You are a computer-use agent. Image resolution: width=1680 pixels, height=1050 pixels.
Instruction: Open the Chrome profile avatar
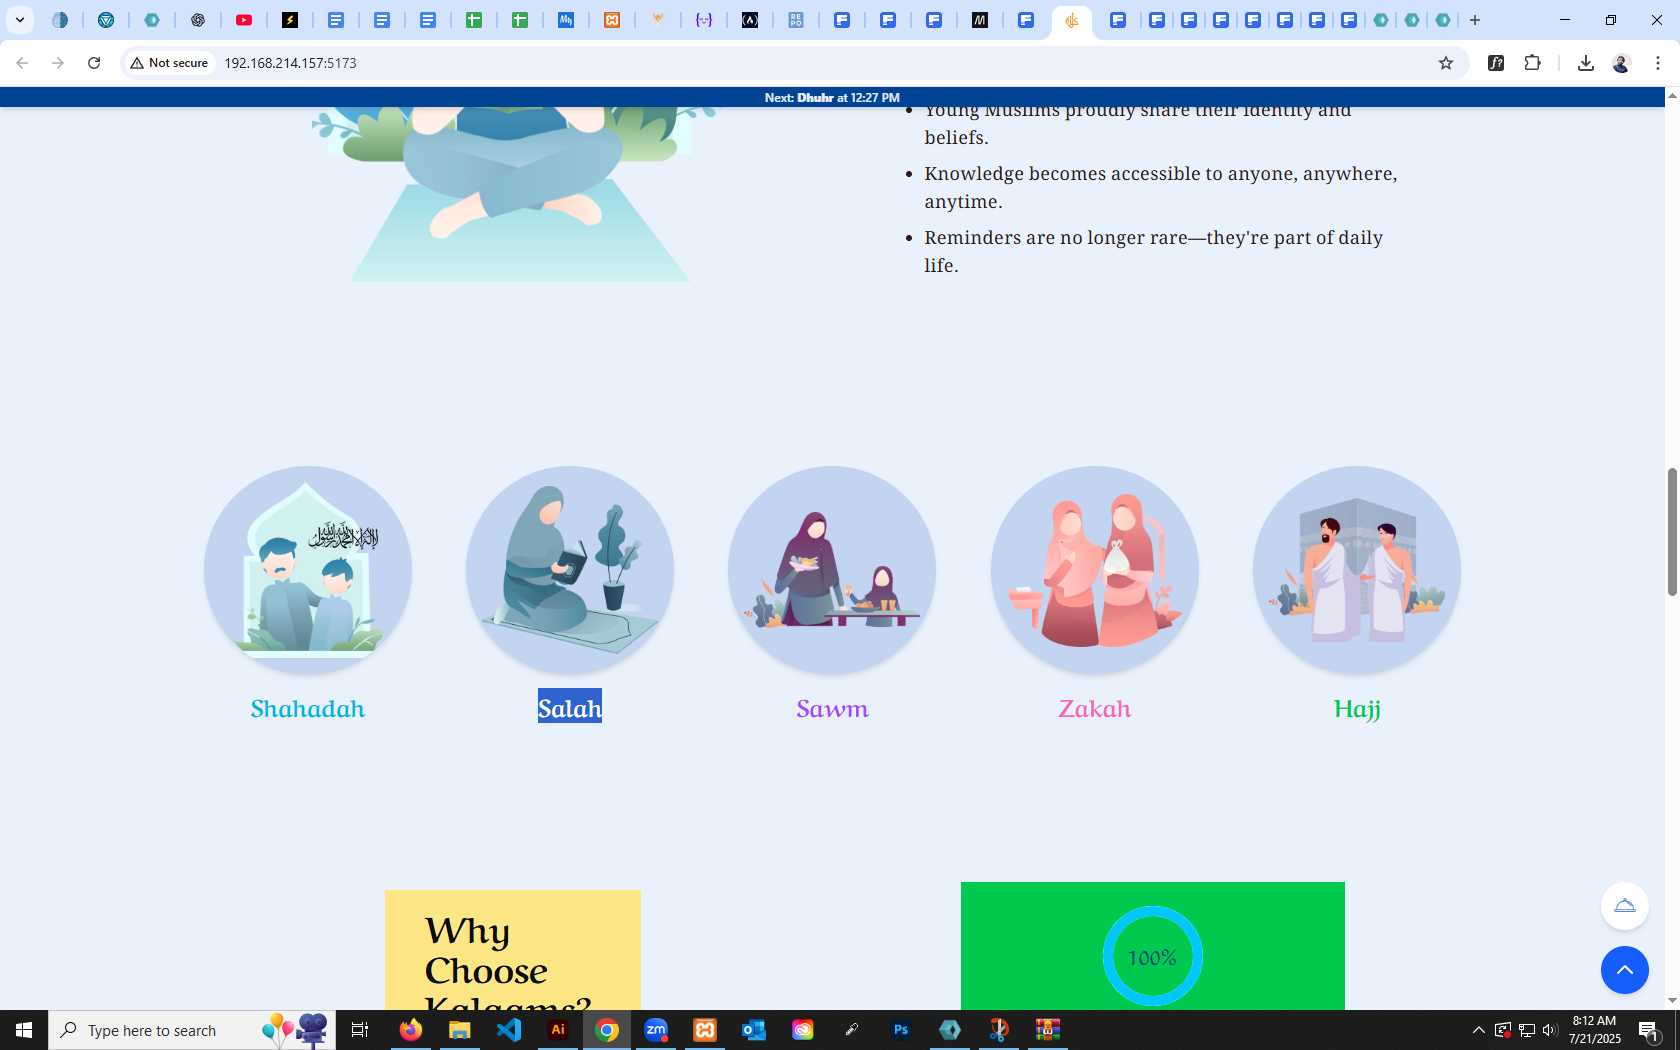(1621, 63)
